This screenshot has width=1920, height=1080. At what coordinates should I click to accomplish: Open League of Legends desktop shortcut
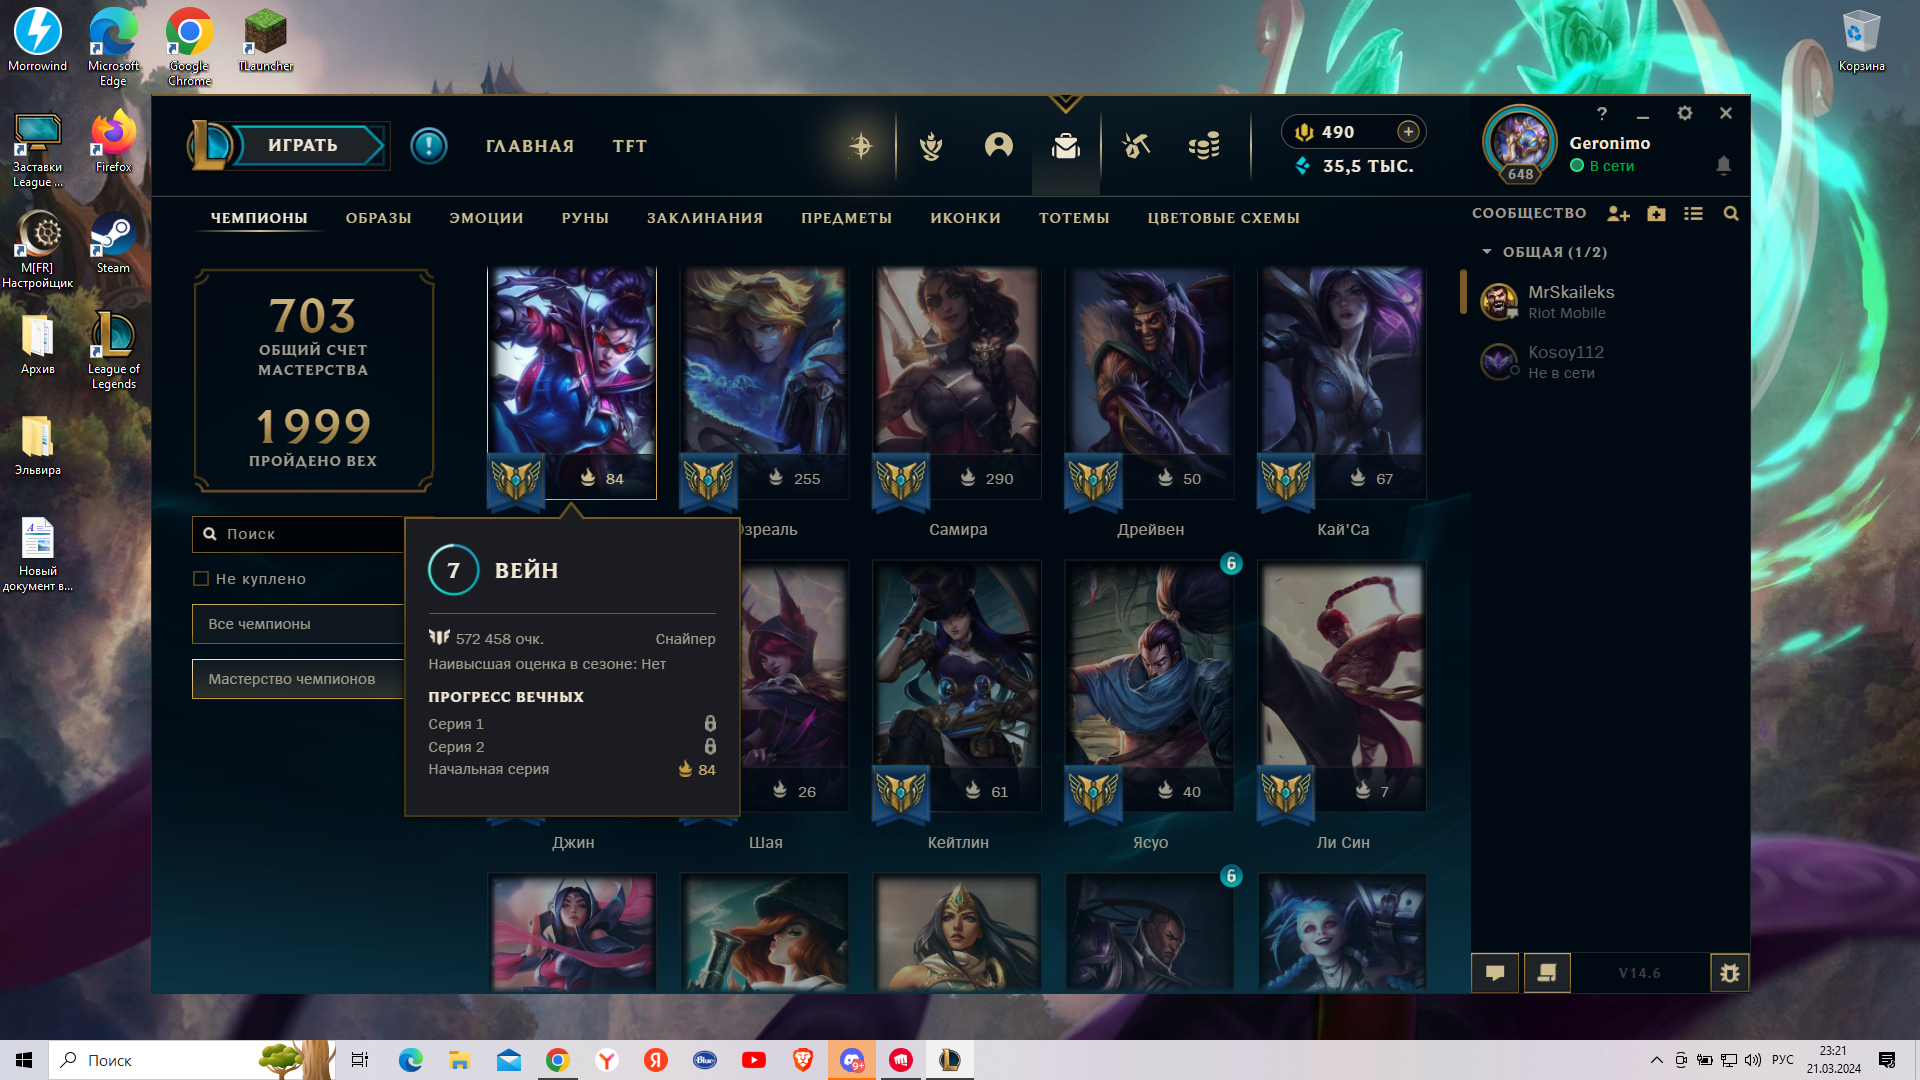pyautogui.click(x=113, y=350)
